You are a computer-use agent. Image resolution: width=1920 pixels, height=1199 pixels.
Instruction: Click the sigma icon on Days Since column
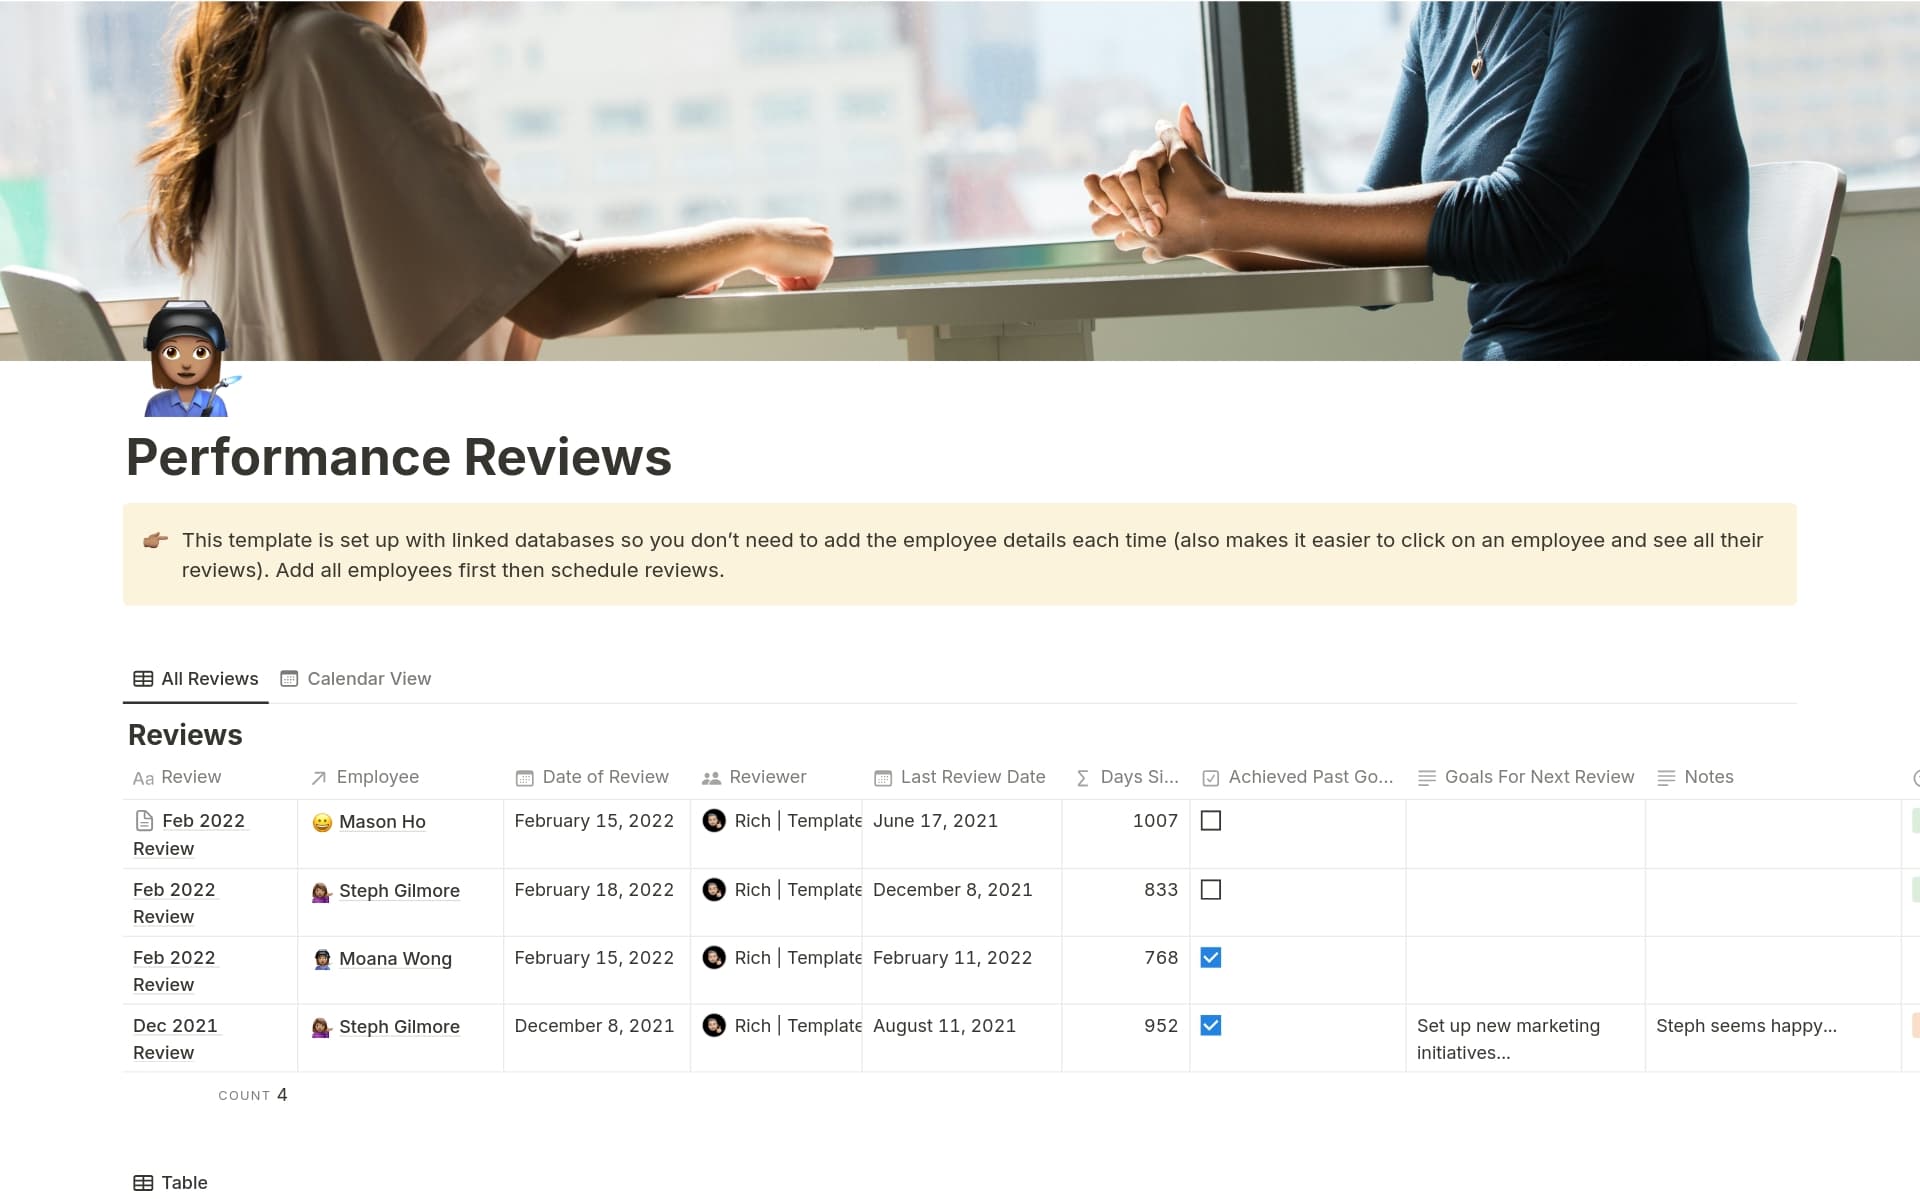[x=1082, y=778]
